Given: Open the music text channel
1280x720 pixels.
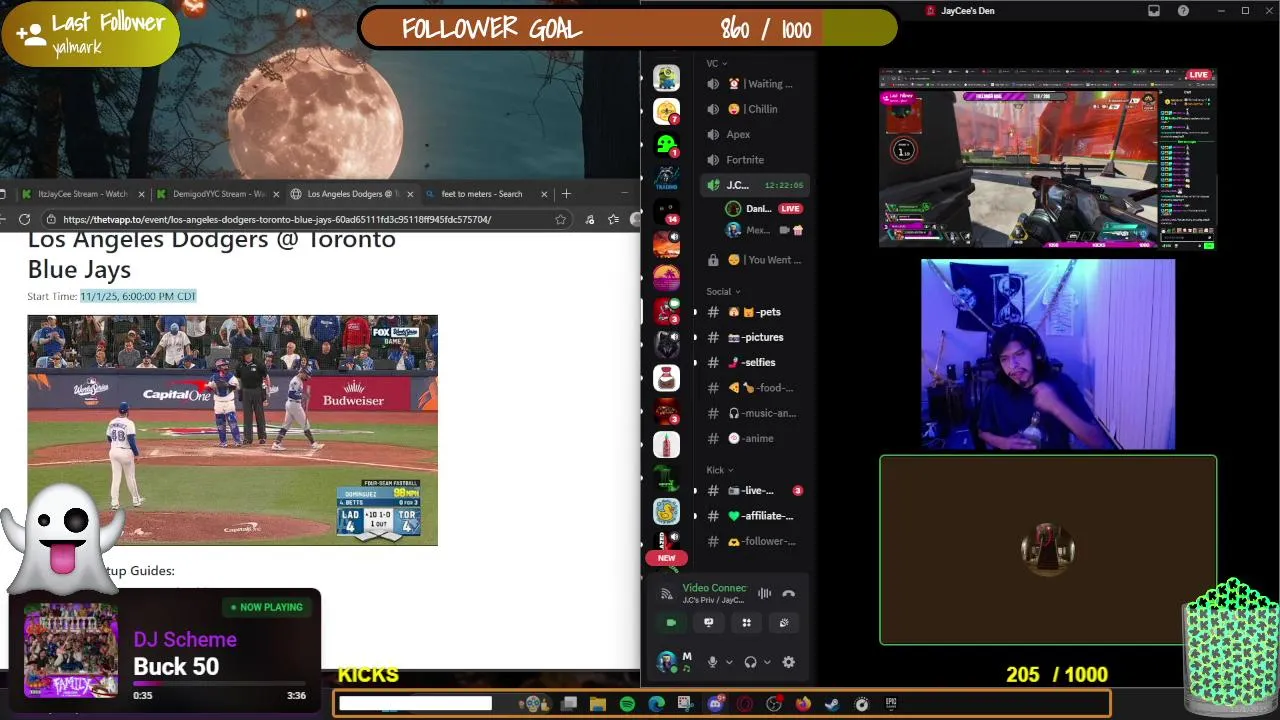Looking at the screenshot, I should pyautogui.click(x=752, y=413).
